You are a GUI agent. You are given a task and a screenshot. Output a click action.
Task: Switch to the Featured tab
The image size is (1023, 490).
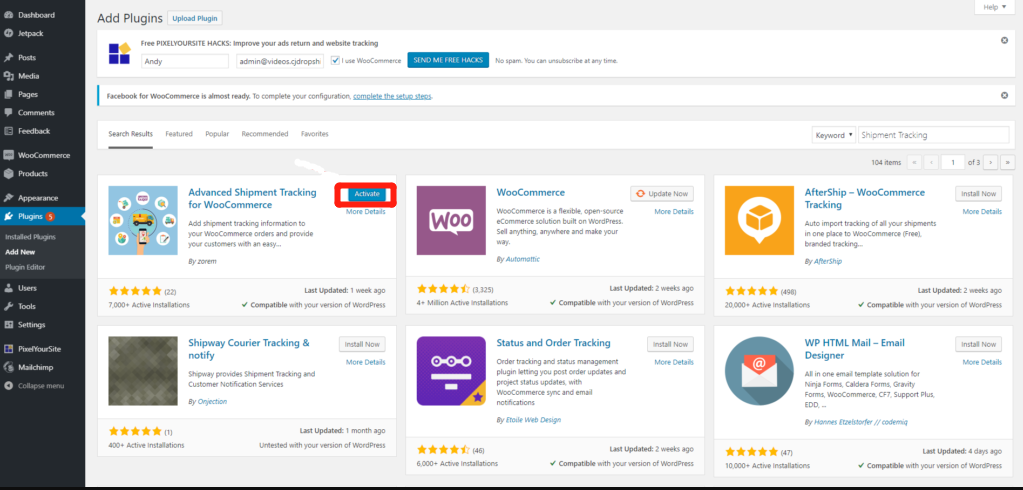[179, 134]
